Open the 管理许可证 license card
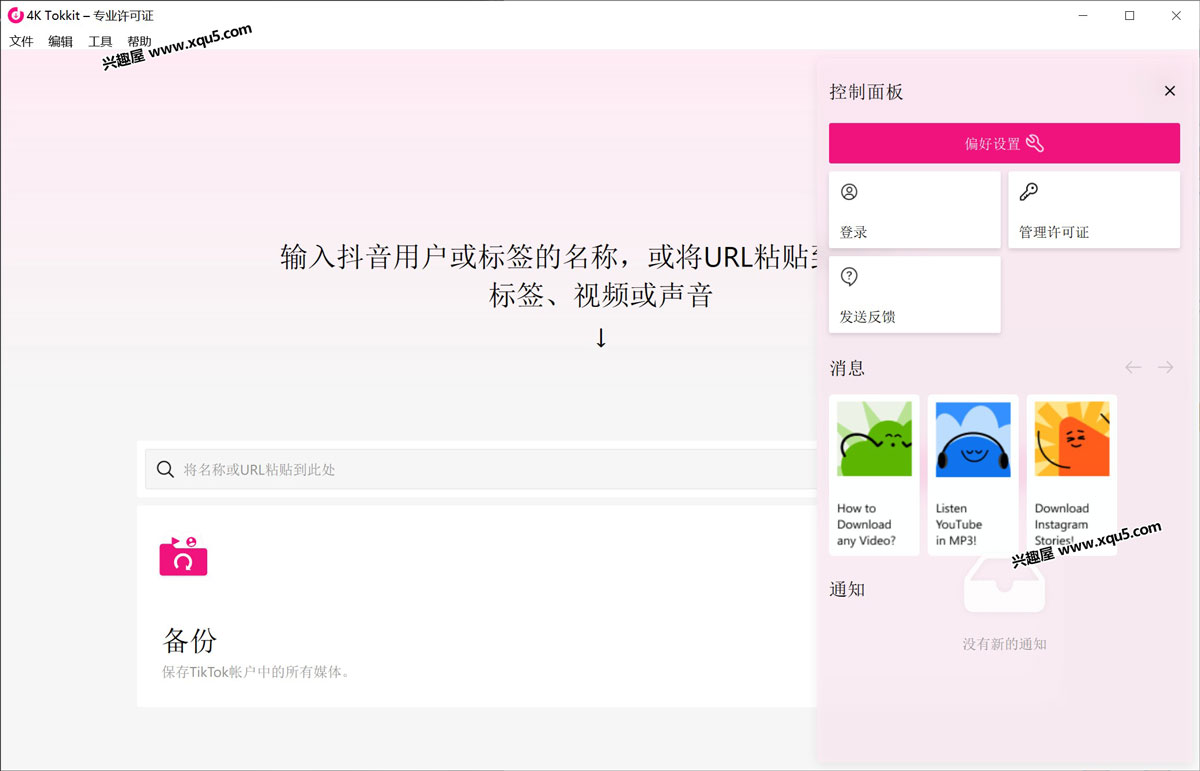Image resolution: width=1200 pixels, height=771 pixels. [x=1094, y=209]
